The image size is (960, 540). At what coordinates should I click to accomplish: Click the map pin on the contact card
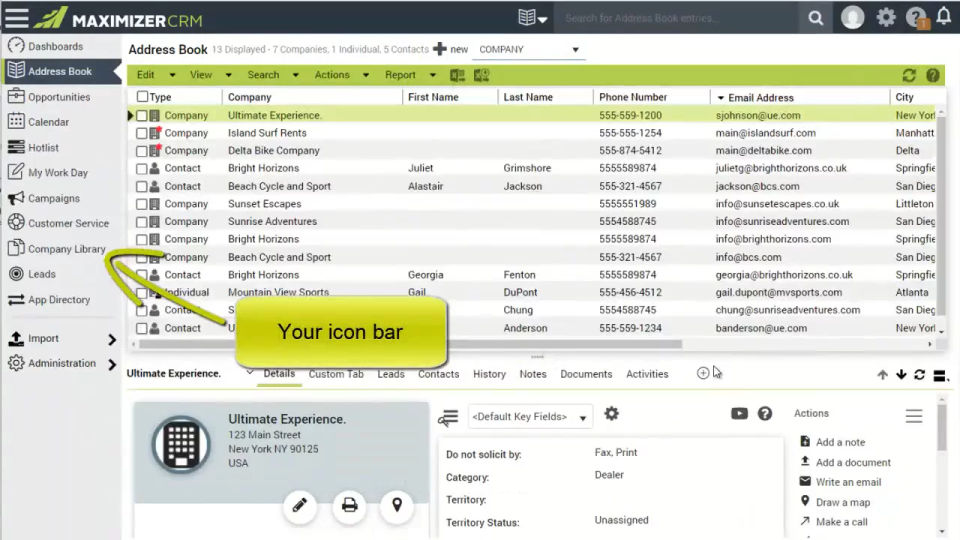pos(397,506)
